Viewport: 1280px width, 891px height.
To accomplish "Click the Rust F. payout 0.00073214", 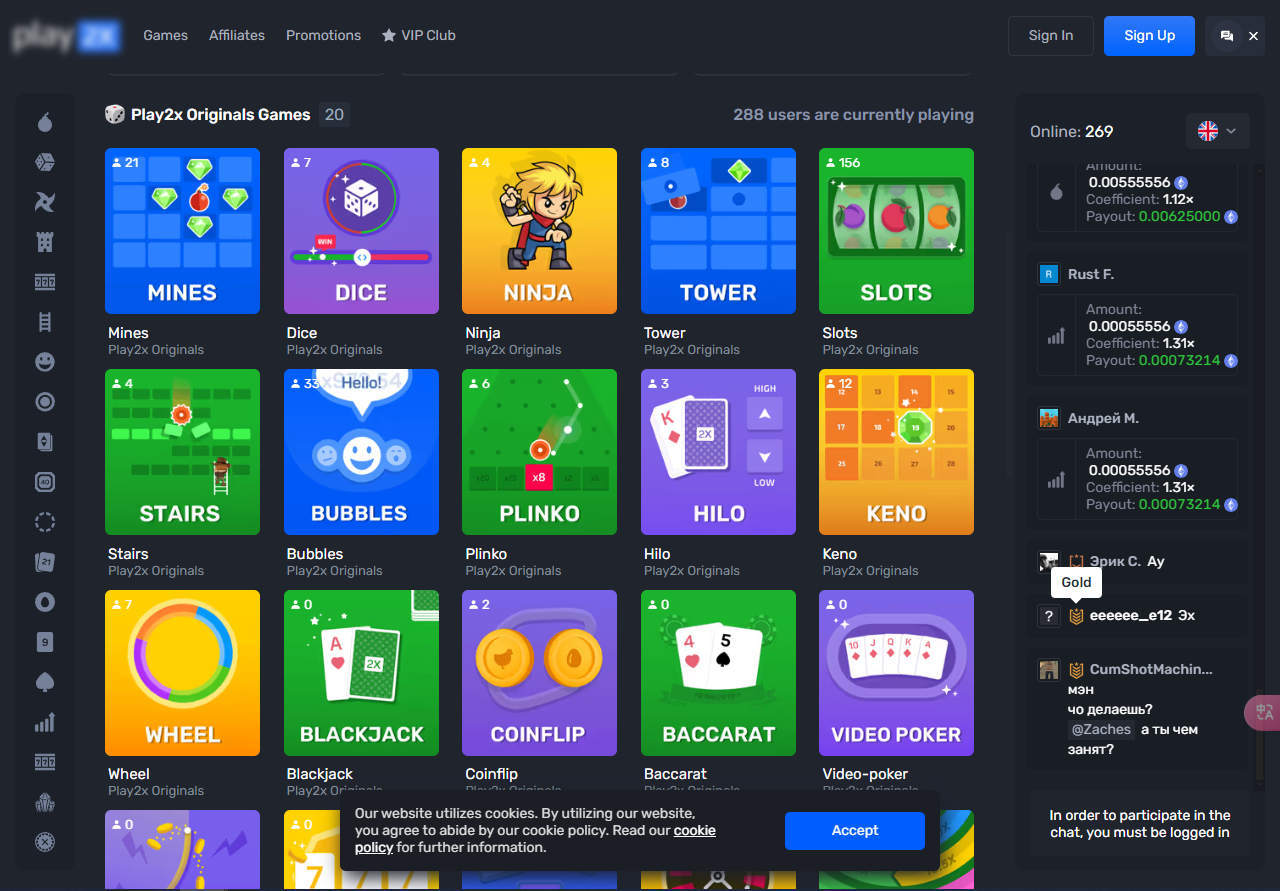I will pyautogui.click(x=1180, y=360).
